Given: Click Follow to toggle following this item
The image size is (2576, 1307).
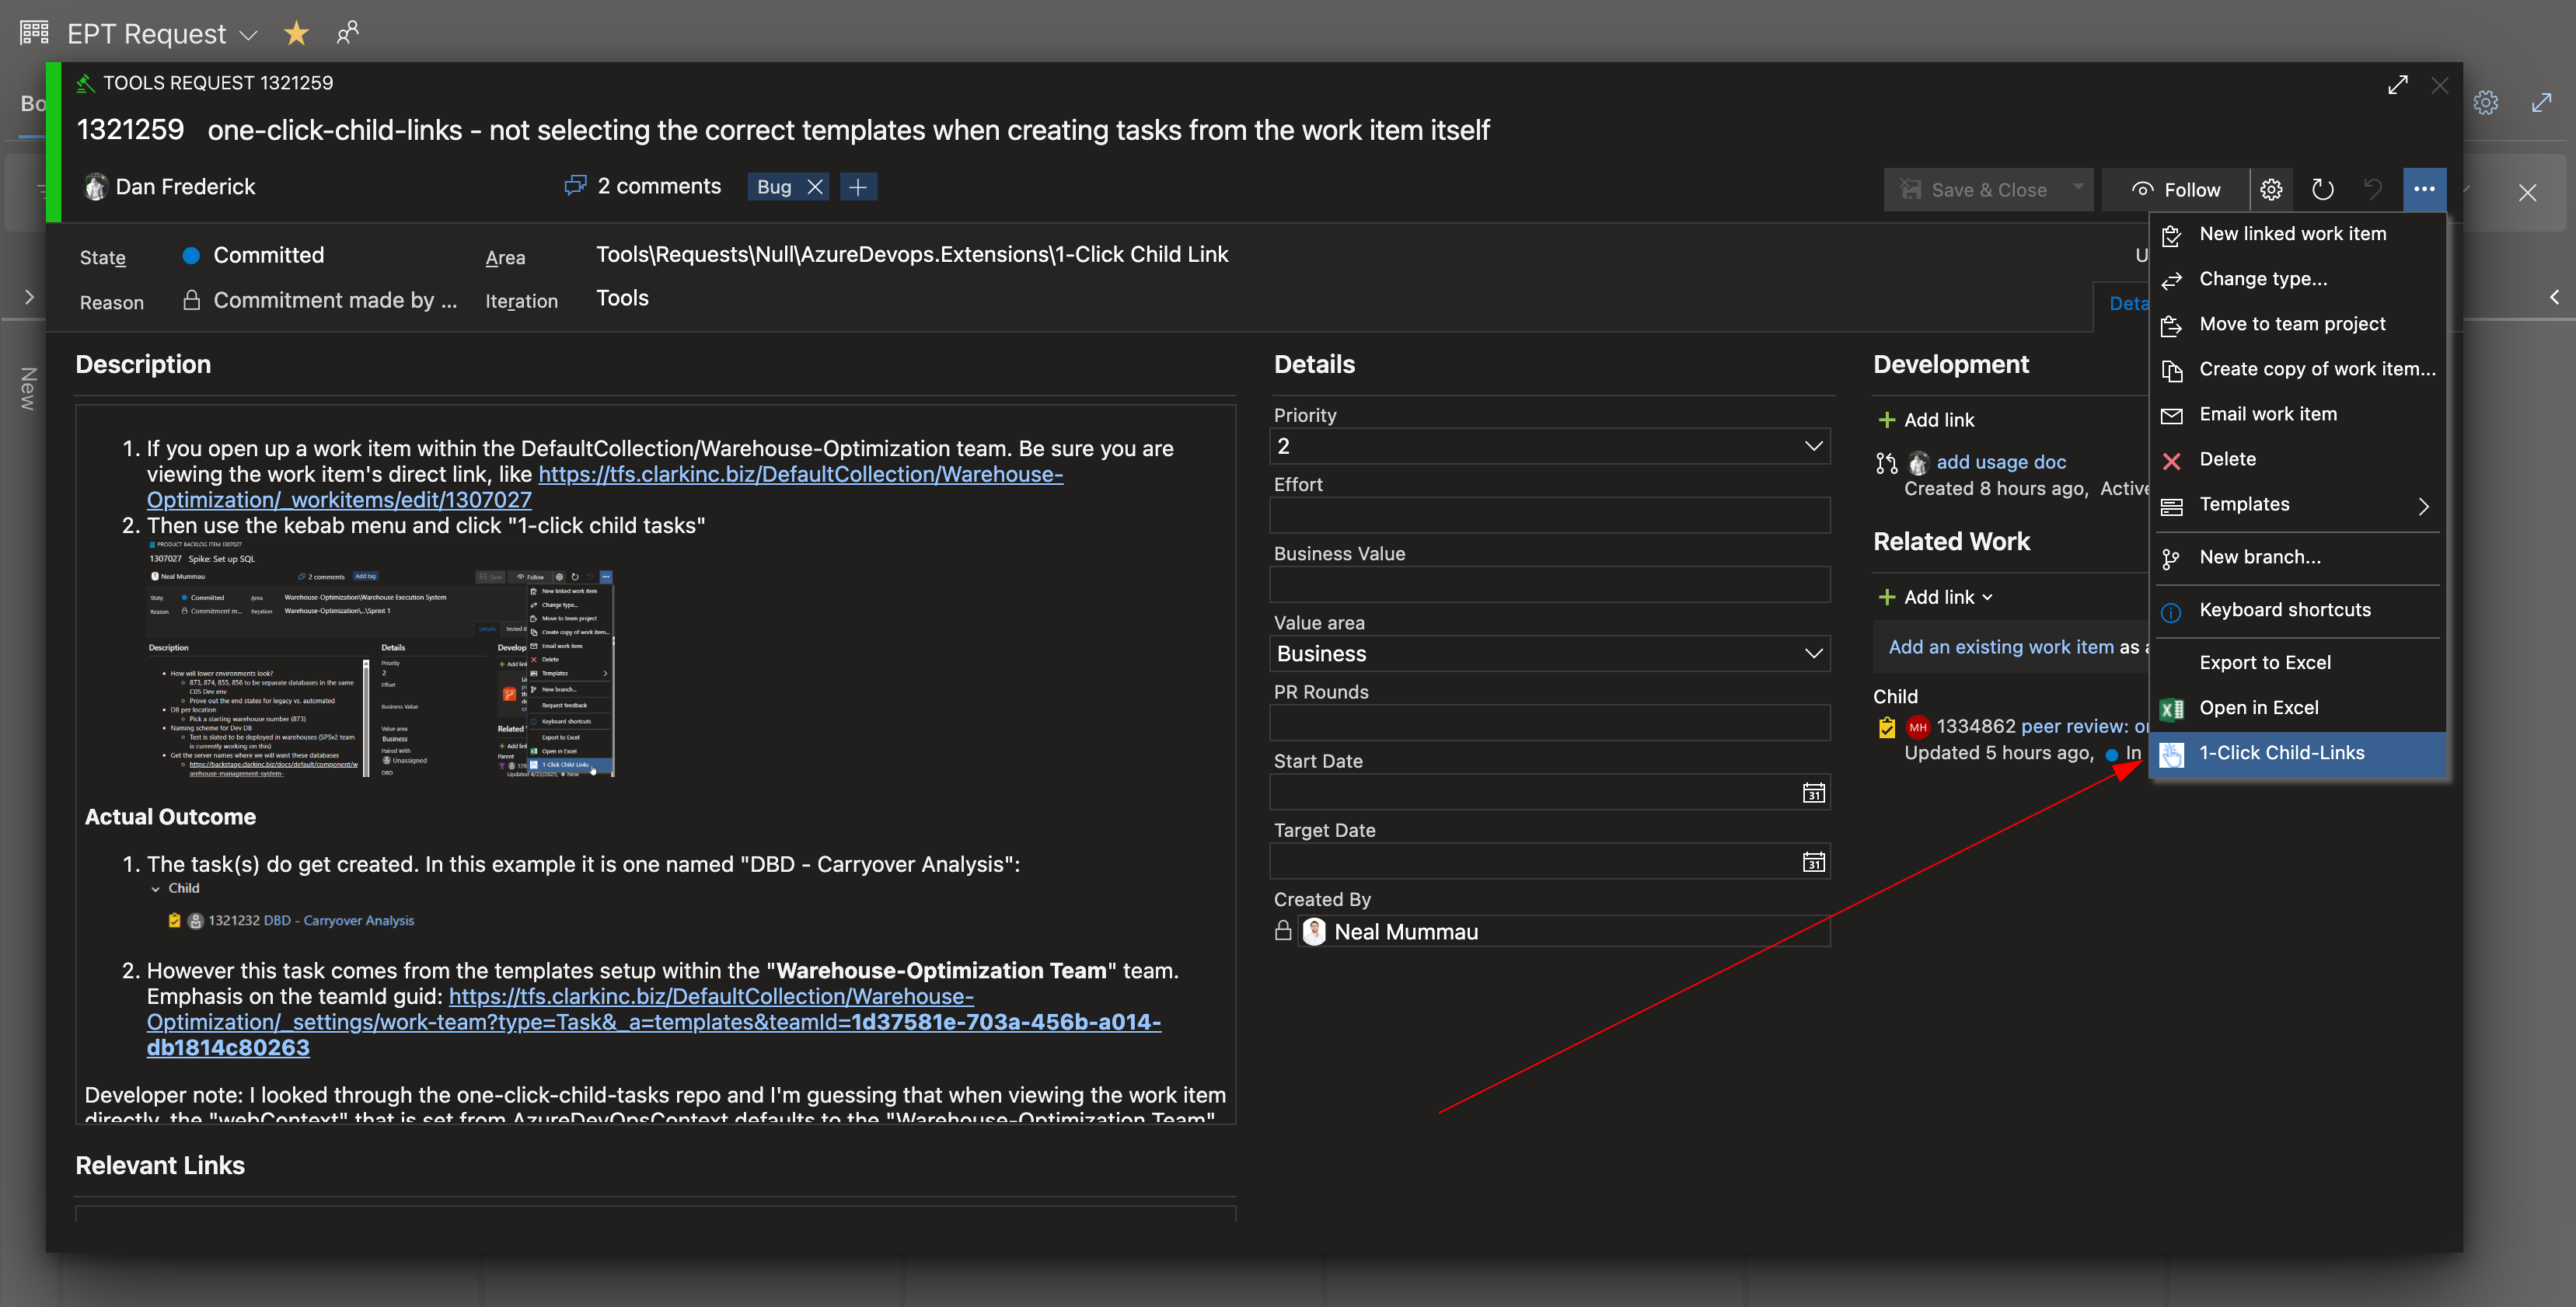Looking at the screenshot, I should 2176,190.
